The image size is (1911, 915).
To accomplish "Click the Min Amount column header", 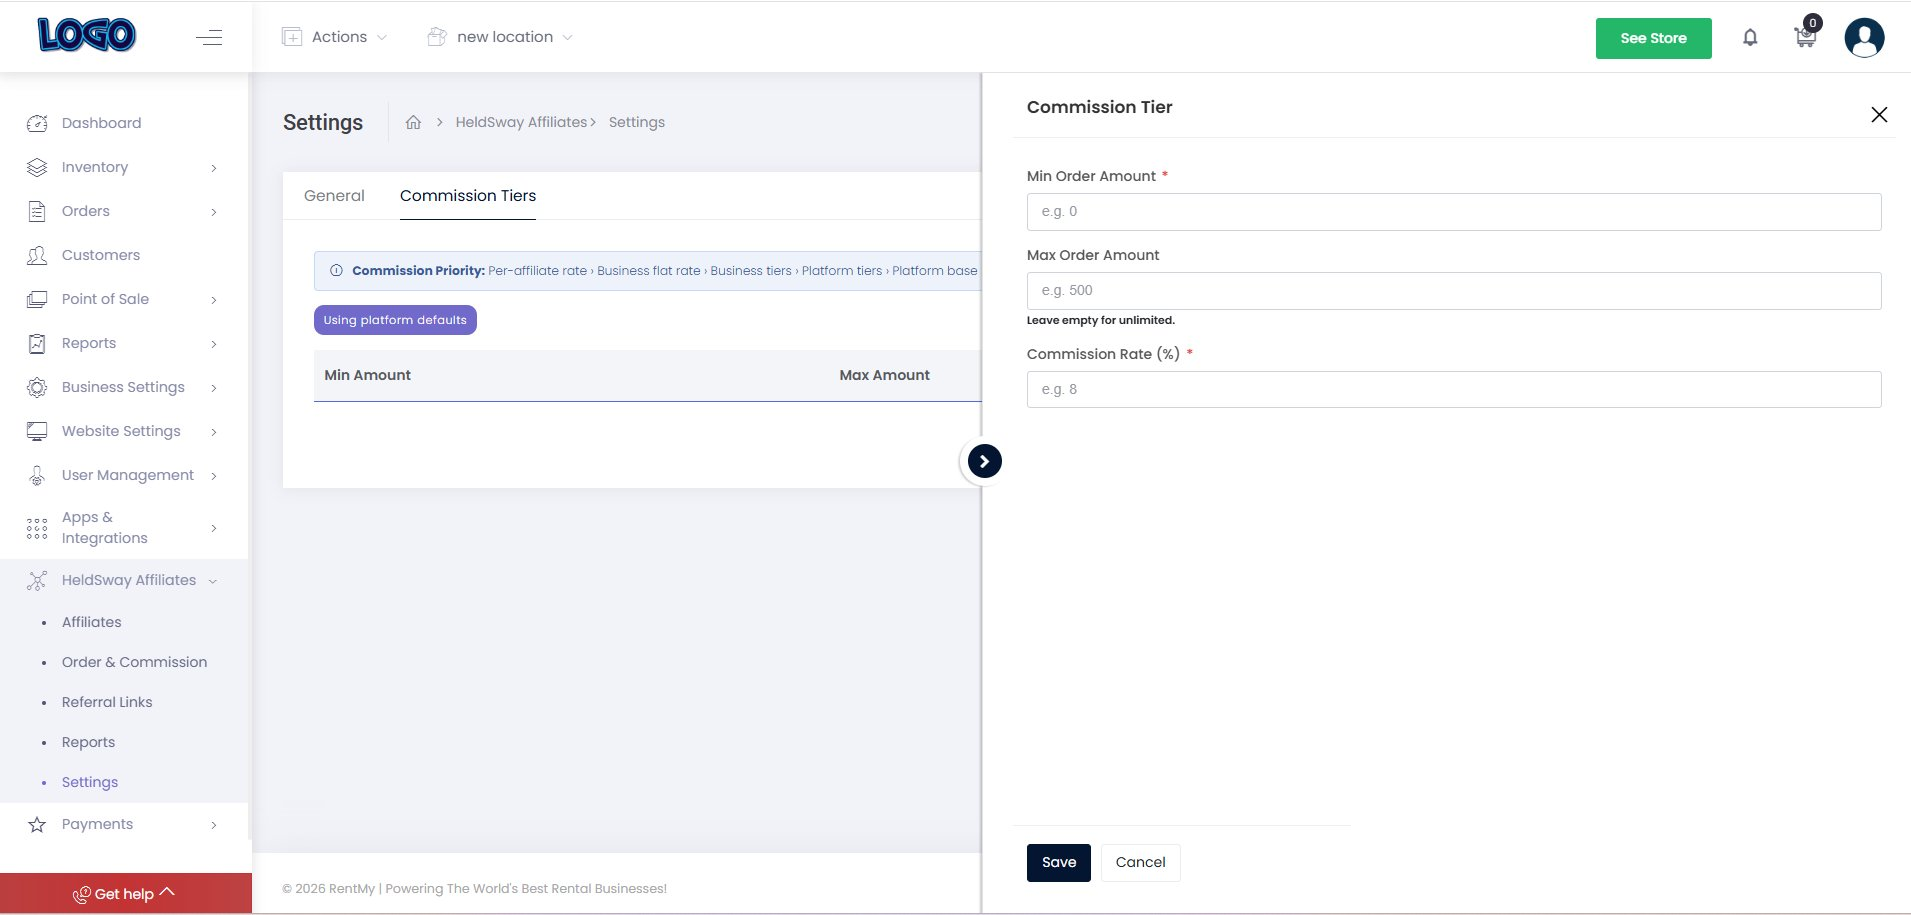I will (x=368, y=375).
